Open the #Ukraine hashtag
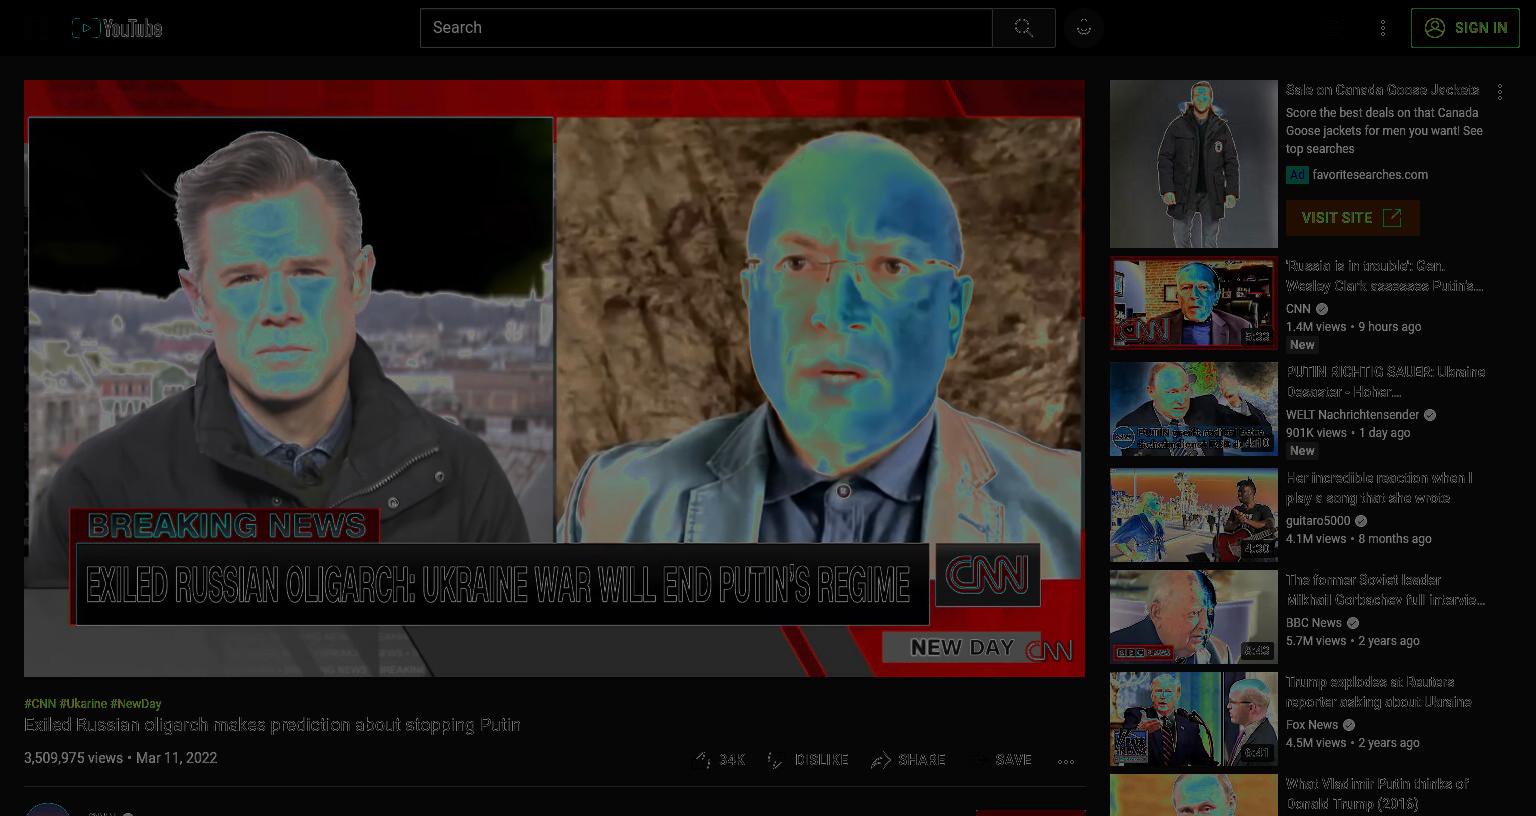The width and height of the screenshot is (1536, 816). coord(83,704)
